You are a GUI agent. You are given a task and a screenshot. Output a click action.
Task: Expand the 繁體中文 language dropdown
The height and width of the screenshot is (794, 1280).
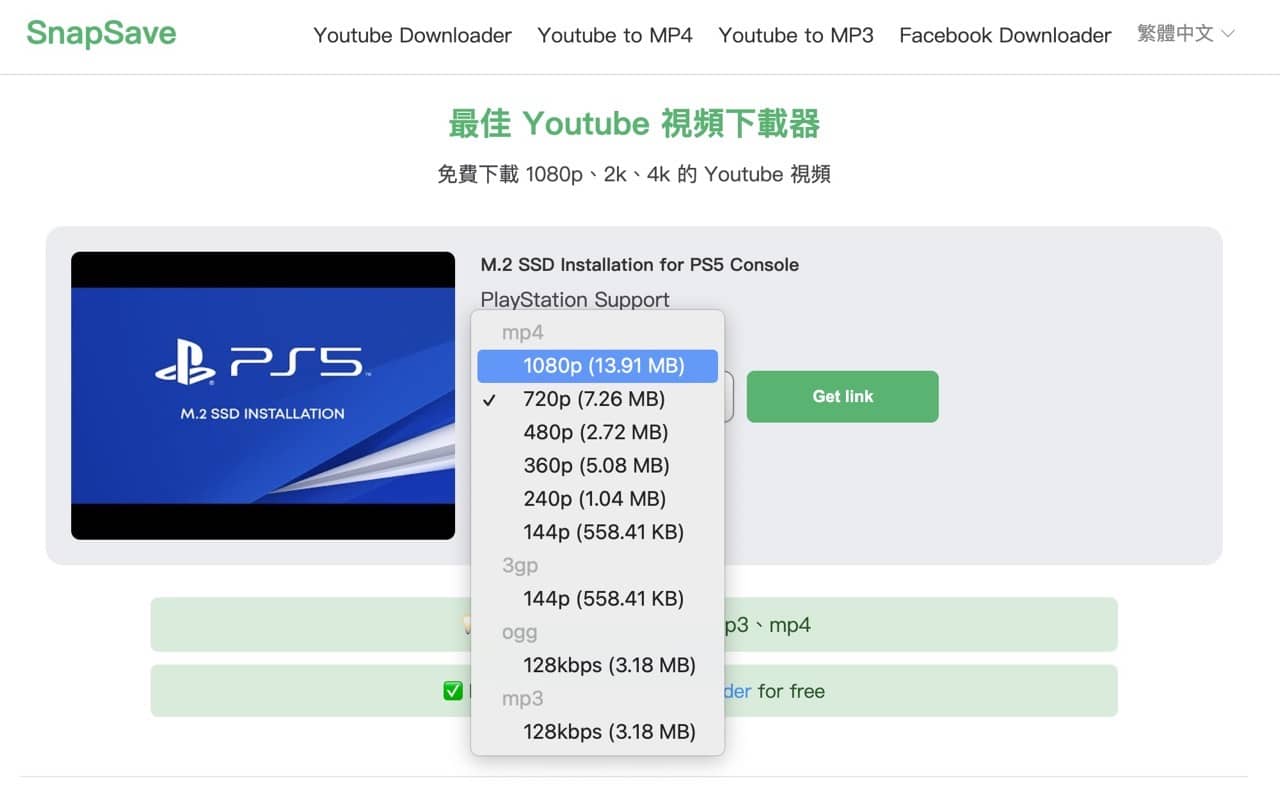(1186, 34)
